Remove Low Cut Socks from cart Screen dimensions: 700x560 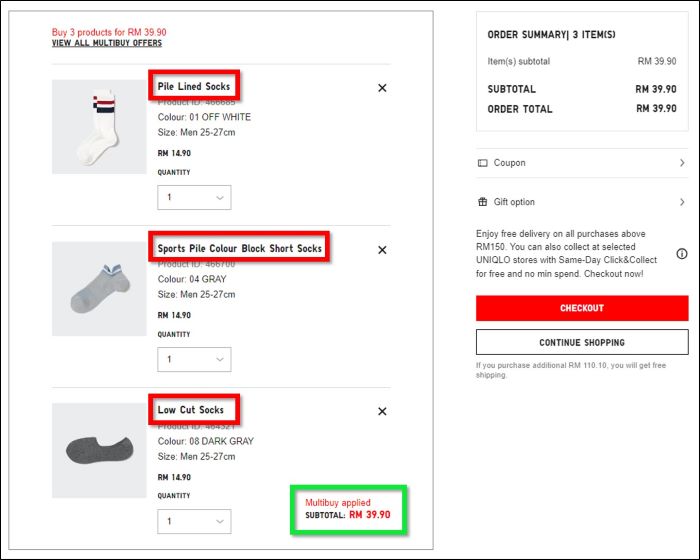[382, 411]
